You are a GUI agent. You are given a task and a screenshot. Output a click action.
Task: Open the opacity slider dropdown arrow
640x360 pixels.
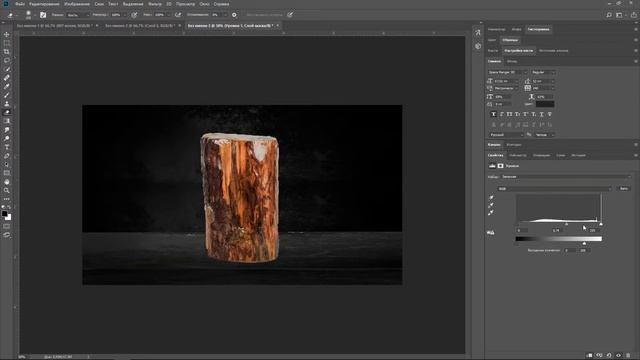124,15
